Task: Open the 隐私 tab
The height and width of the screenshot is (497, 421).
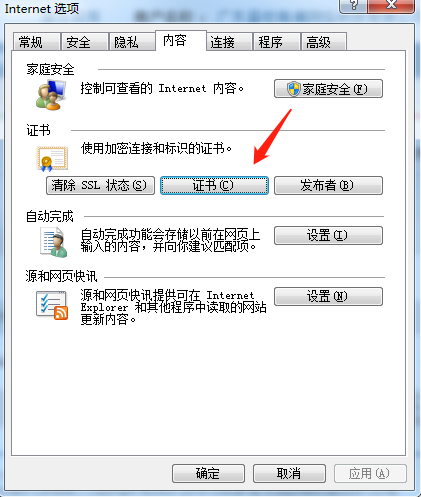Action: click(132, 42)
